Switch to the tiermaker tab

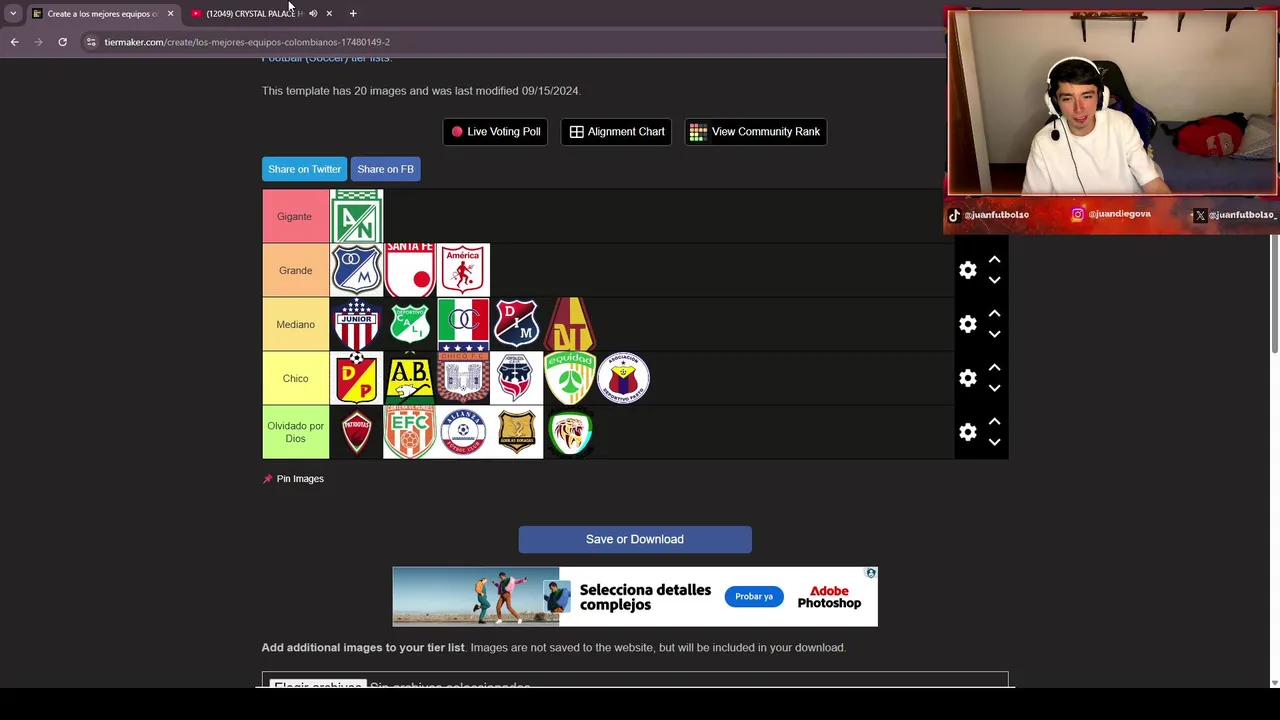pyautogui.click(x=102, y=13)
